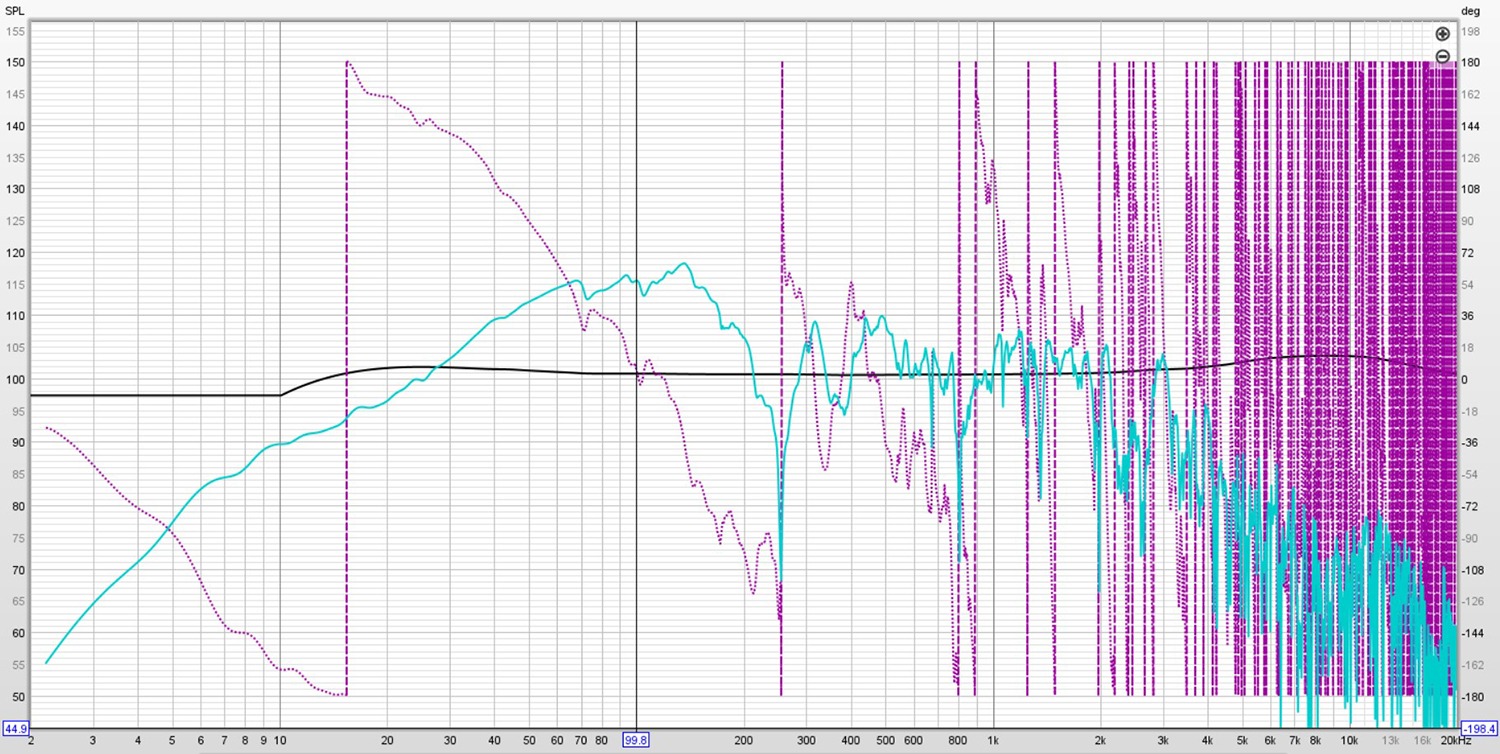This screenshot has width=1500, height=754.
Task: Edit the -198.4 phase axis limit box
Action: click(x=1478, y=728)
